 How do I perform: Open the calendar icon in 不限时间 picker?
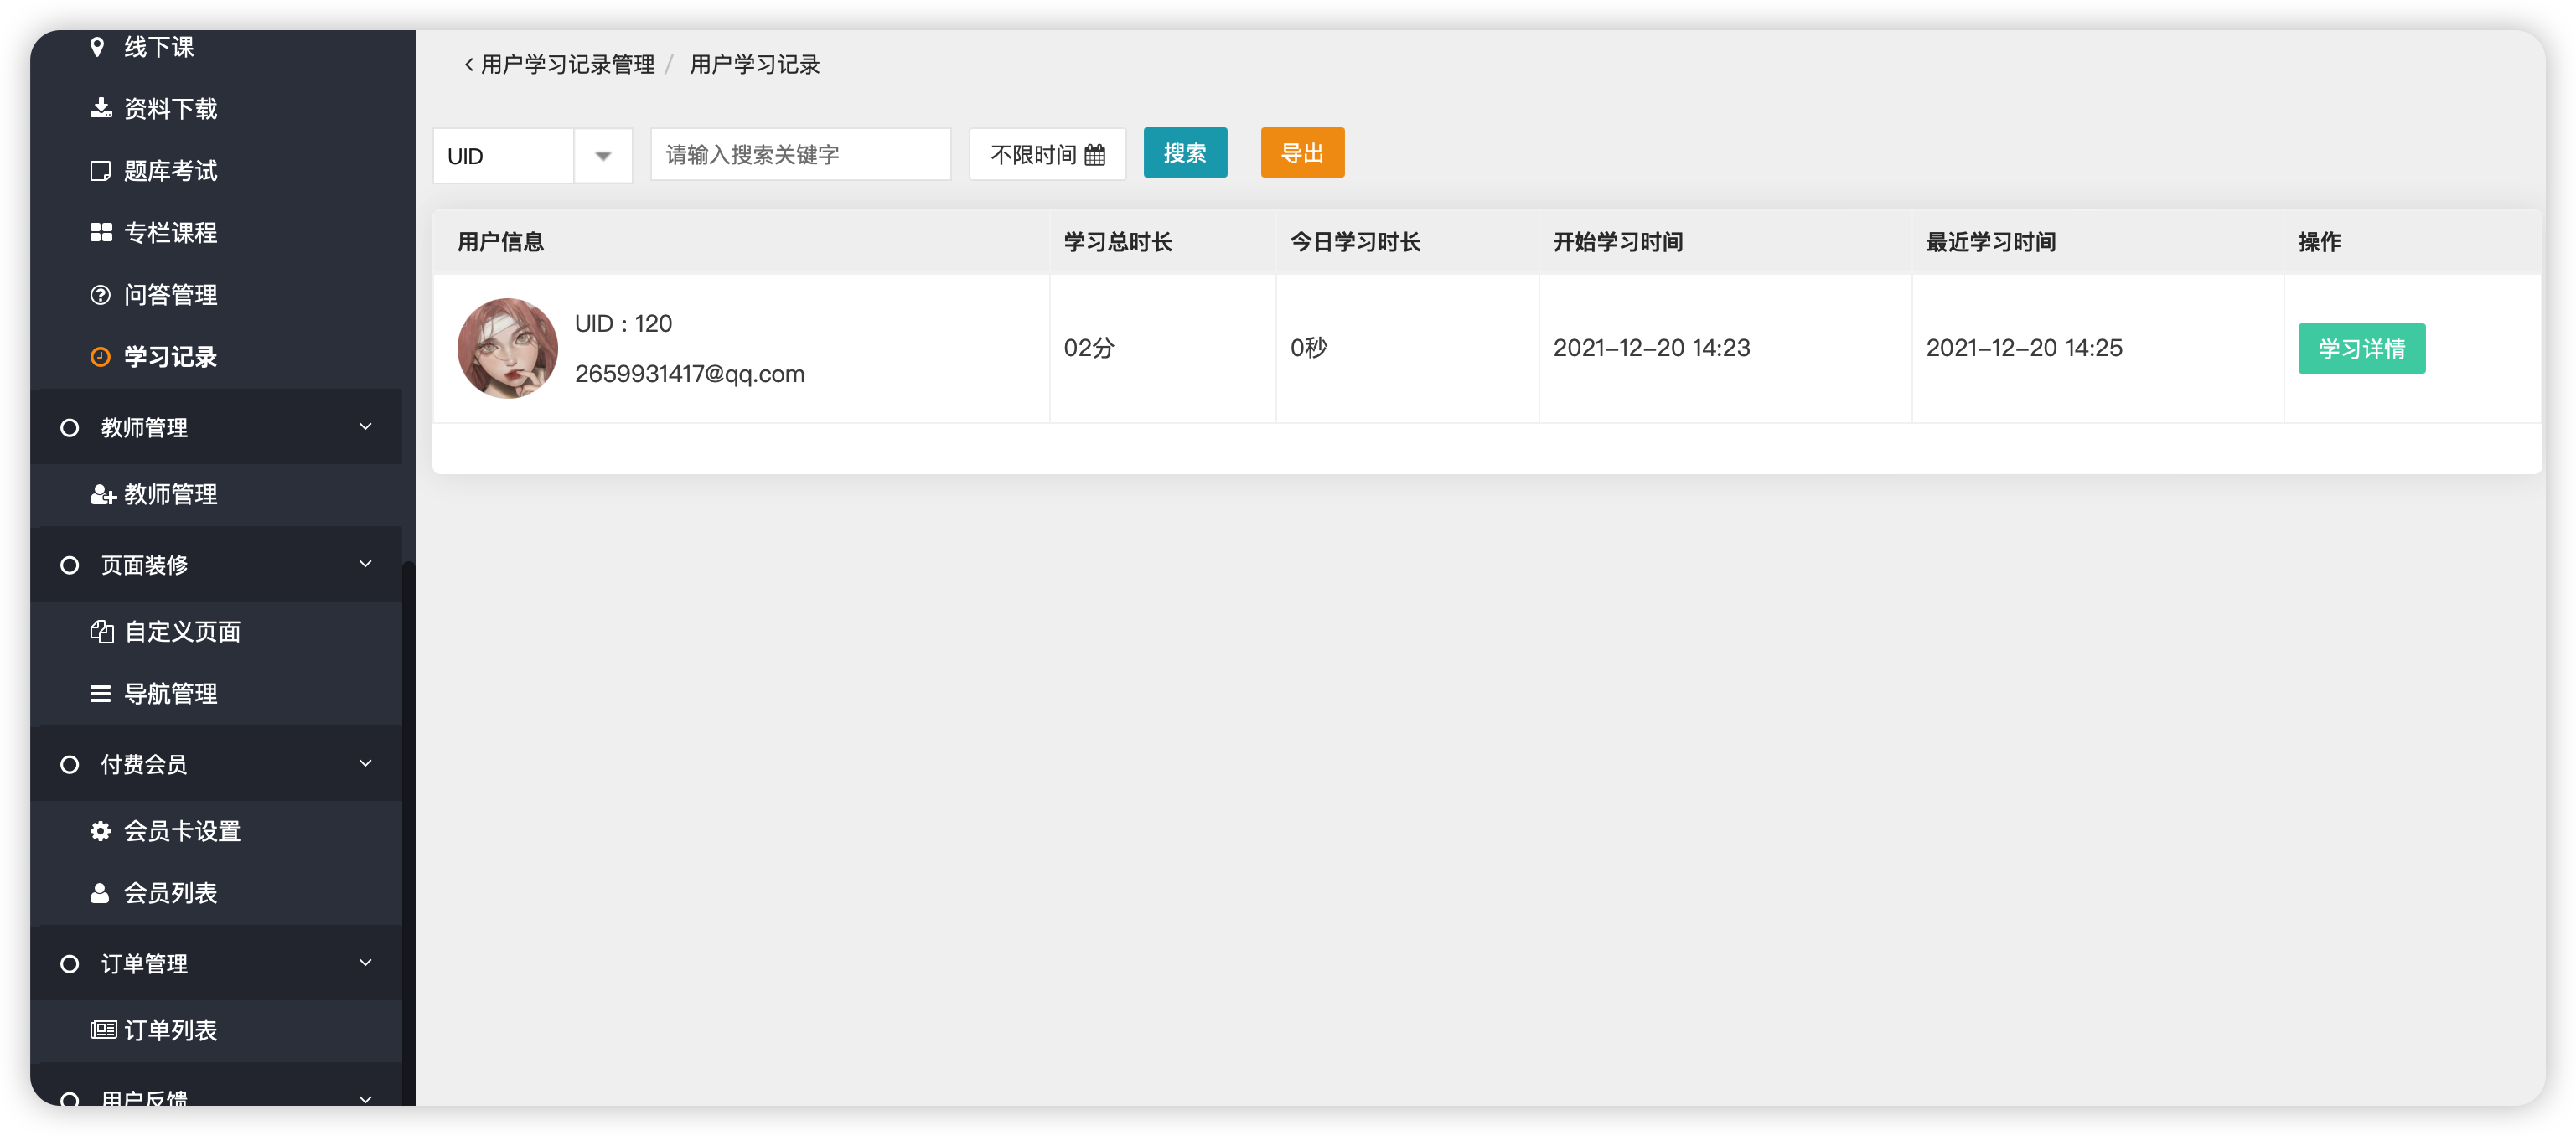(x=1095, y=155)
